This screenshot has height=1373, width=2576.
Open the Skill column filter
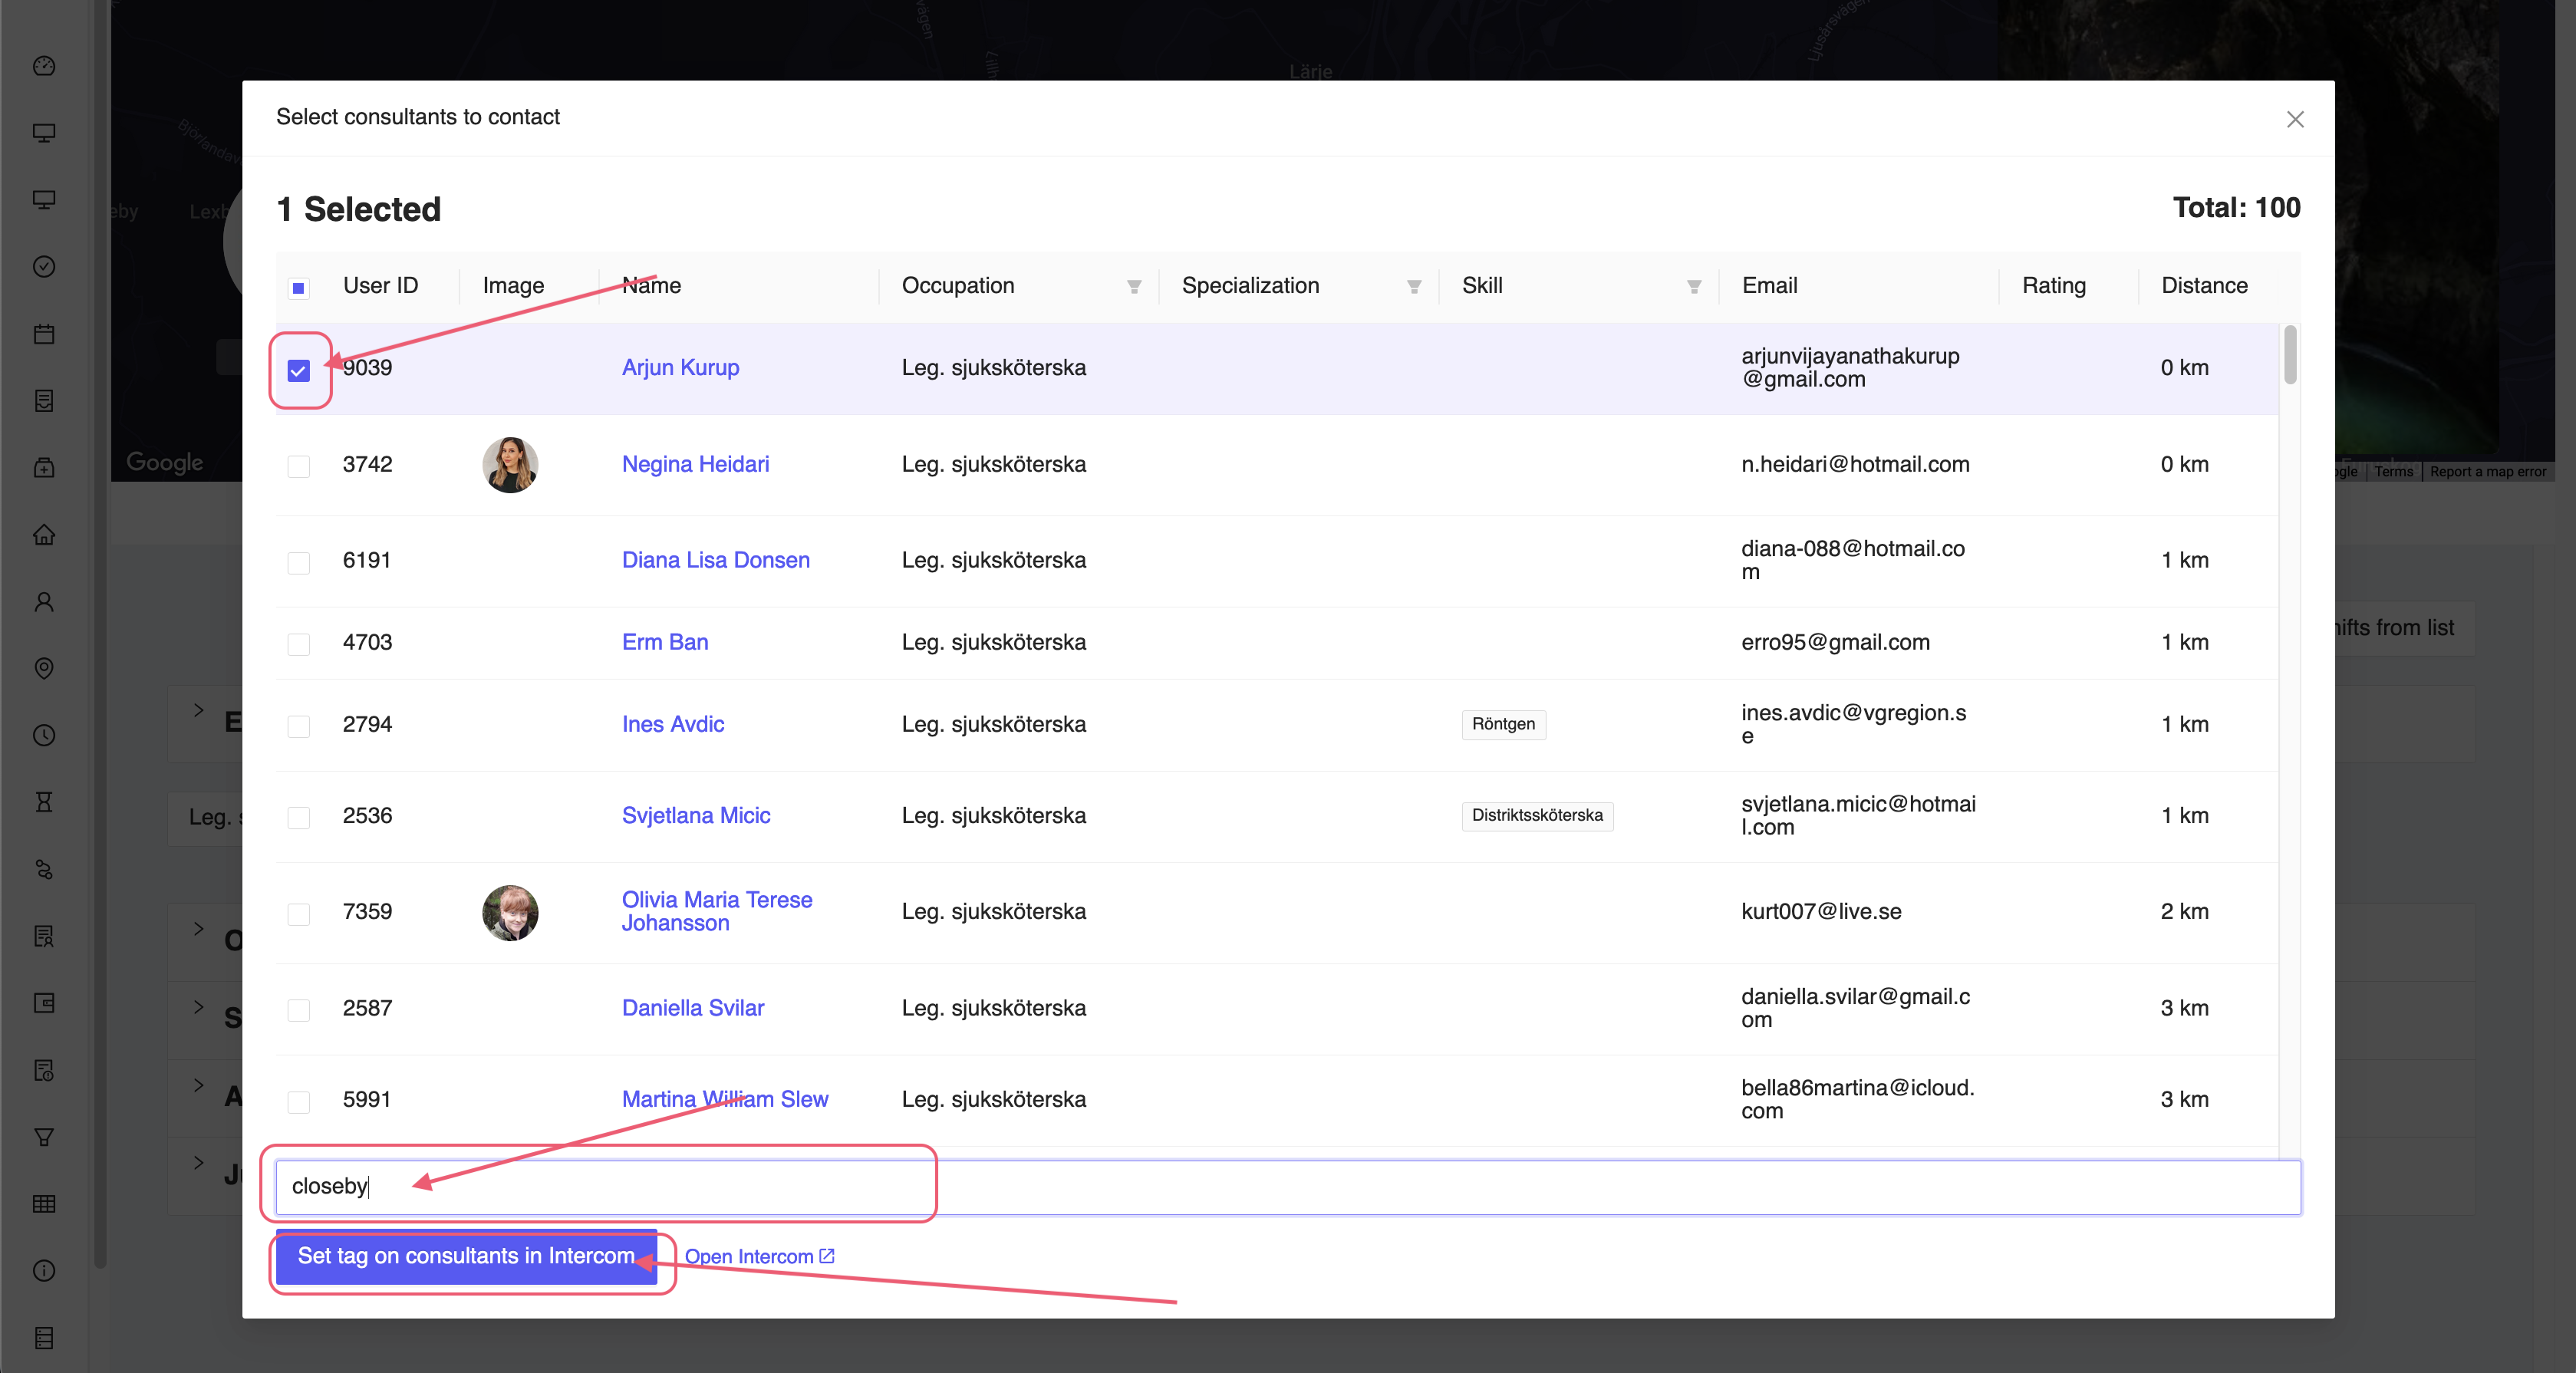[1694, 287]
